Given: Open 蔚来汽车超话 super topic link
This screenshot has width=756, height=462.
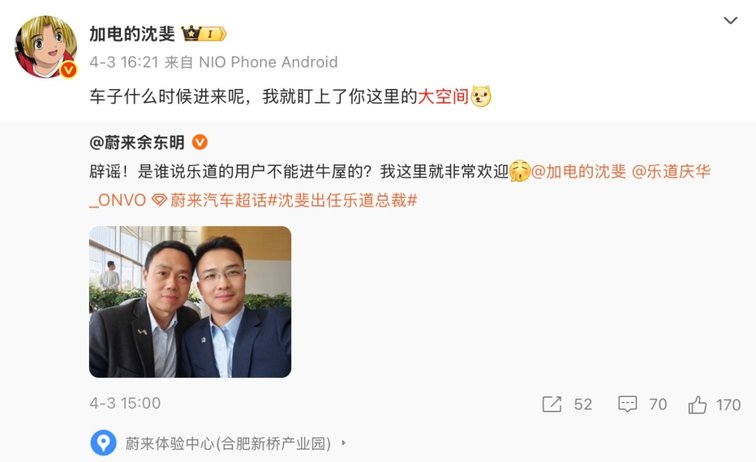Looking at the screenshot, I should click(218, 200).
